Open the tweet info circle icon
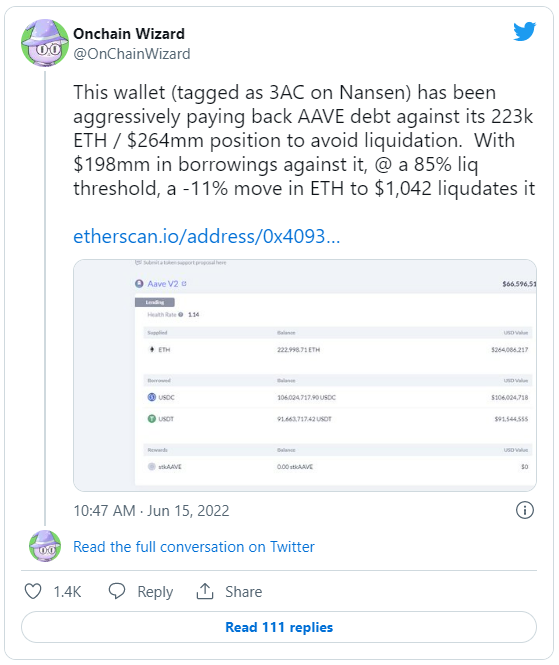 525,510
